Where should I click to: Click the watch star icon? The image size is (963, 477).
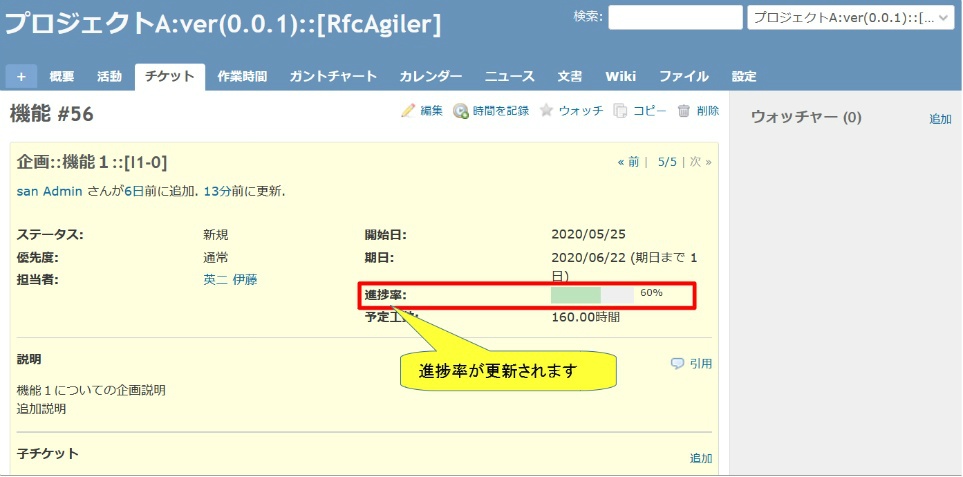point(547,111)
